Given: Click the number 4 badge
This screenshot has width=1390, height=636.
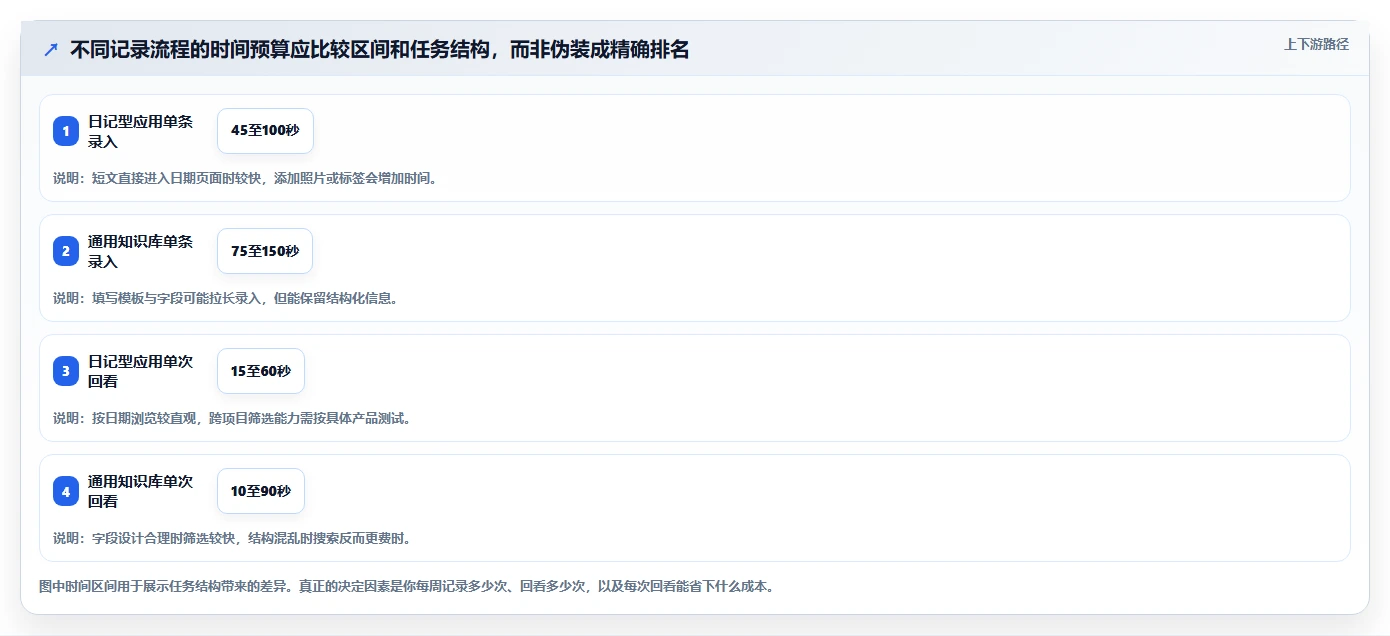Looking at the screenshot, I should tap(66, 491).
